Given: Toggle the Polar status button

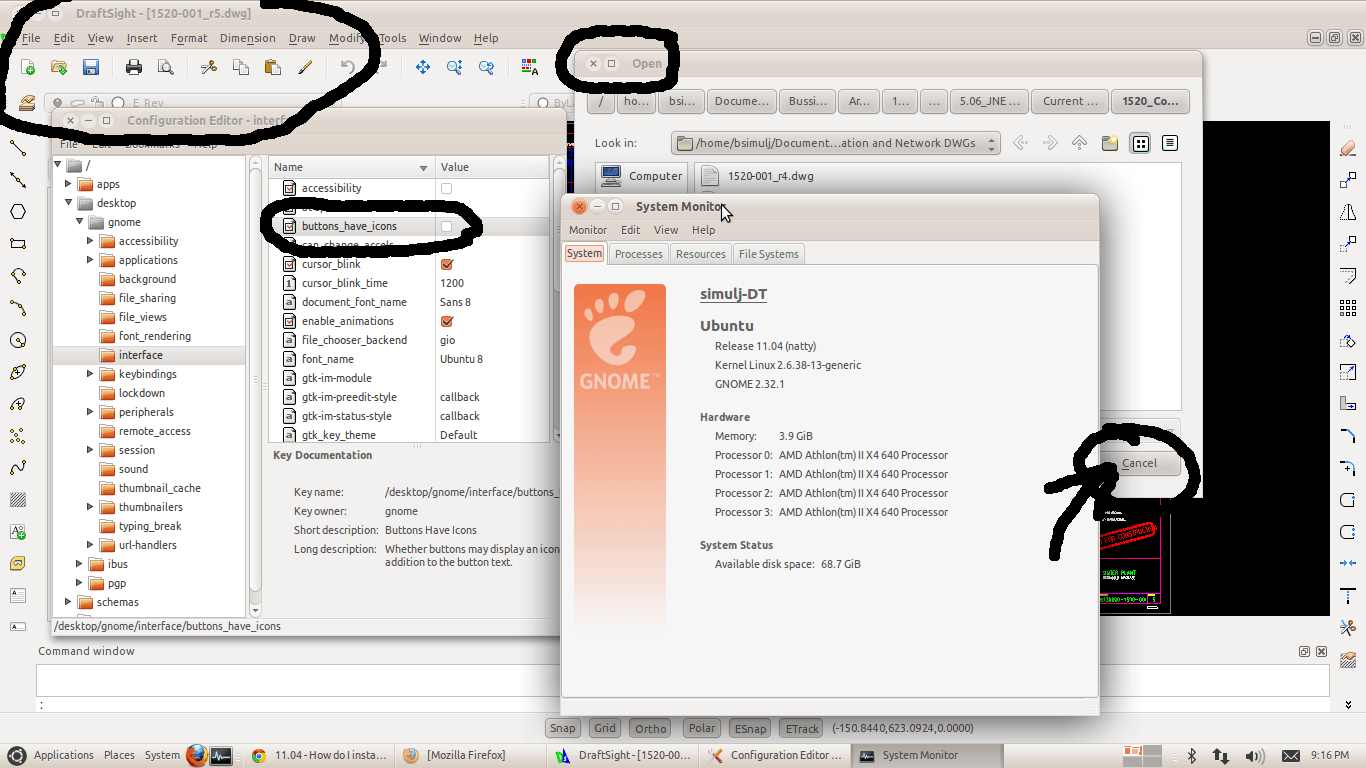Looking at the screenshot, I should [702, 728].
